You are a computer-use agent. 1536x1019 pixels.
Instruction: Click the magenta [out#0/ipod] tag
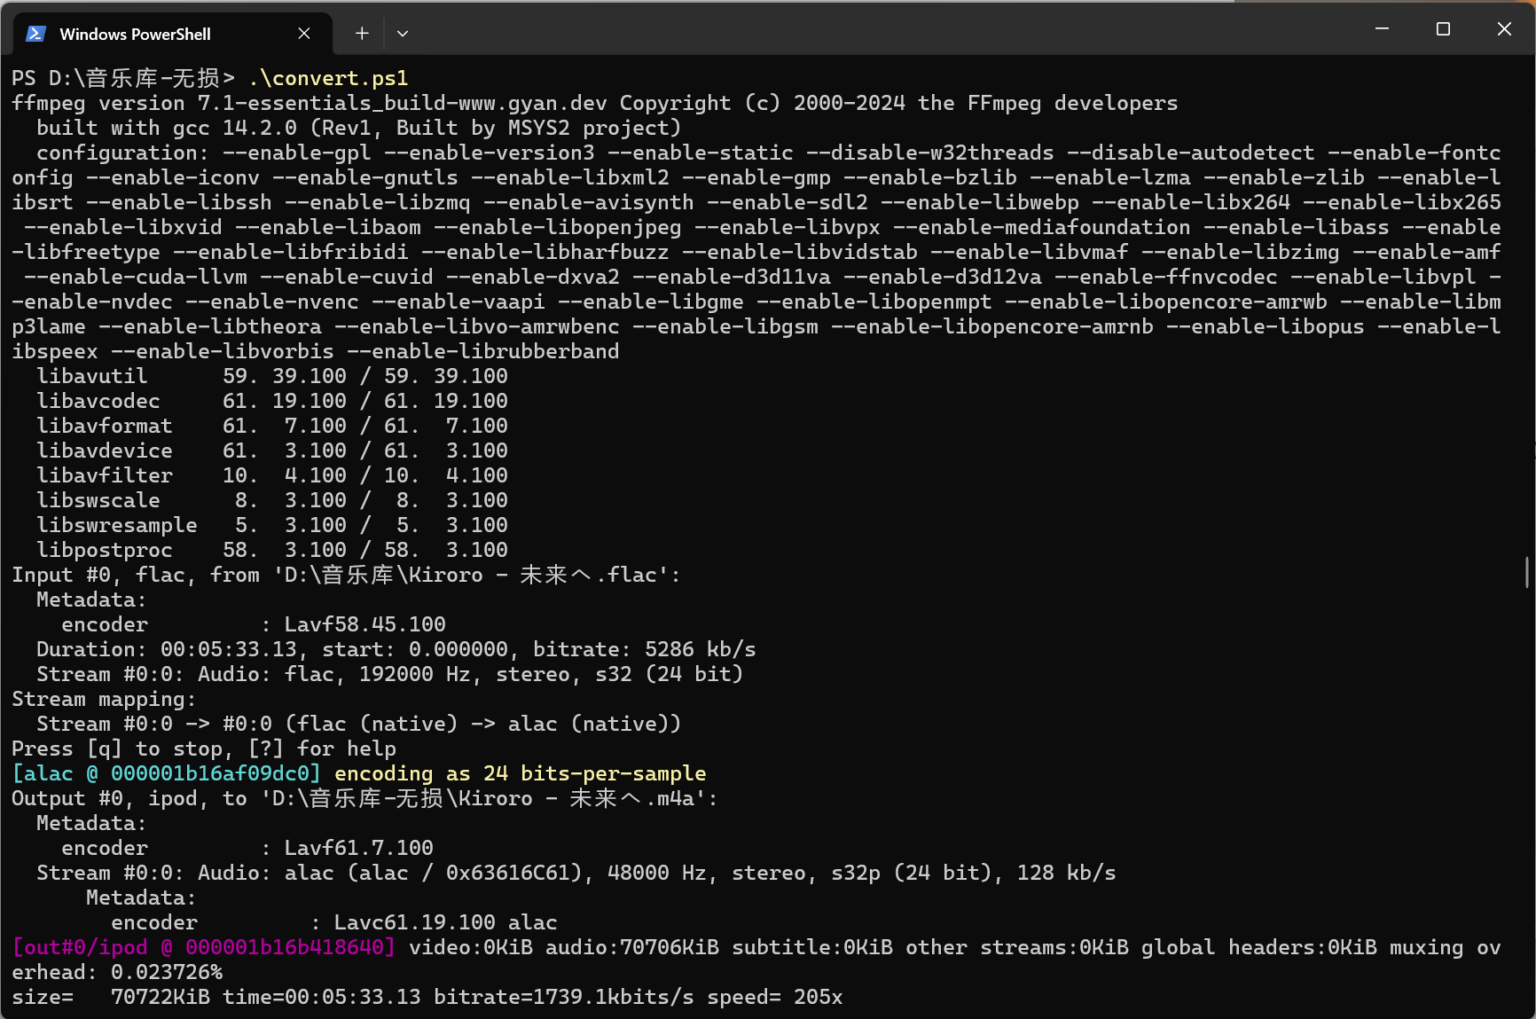pyautogui.click(x=203, y=947)
